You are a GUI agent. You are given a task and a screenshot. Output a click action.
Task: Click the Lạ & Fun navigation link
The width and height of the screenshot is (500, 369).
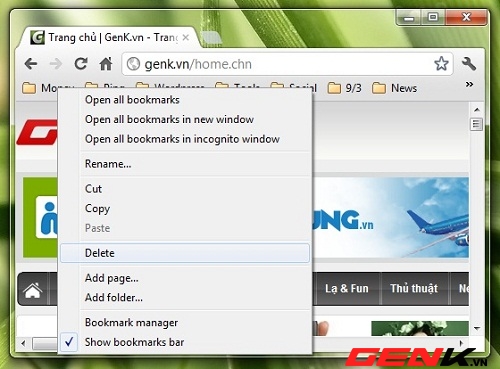[347, 288]
